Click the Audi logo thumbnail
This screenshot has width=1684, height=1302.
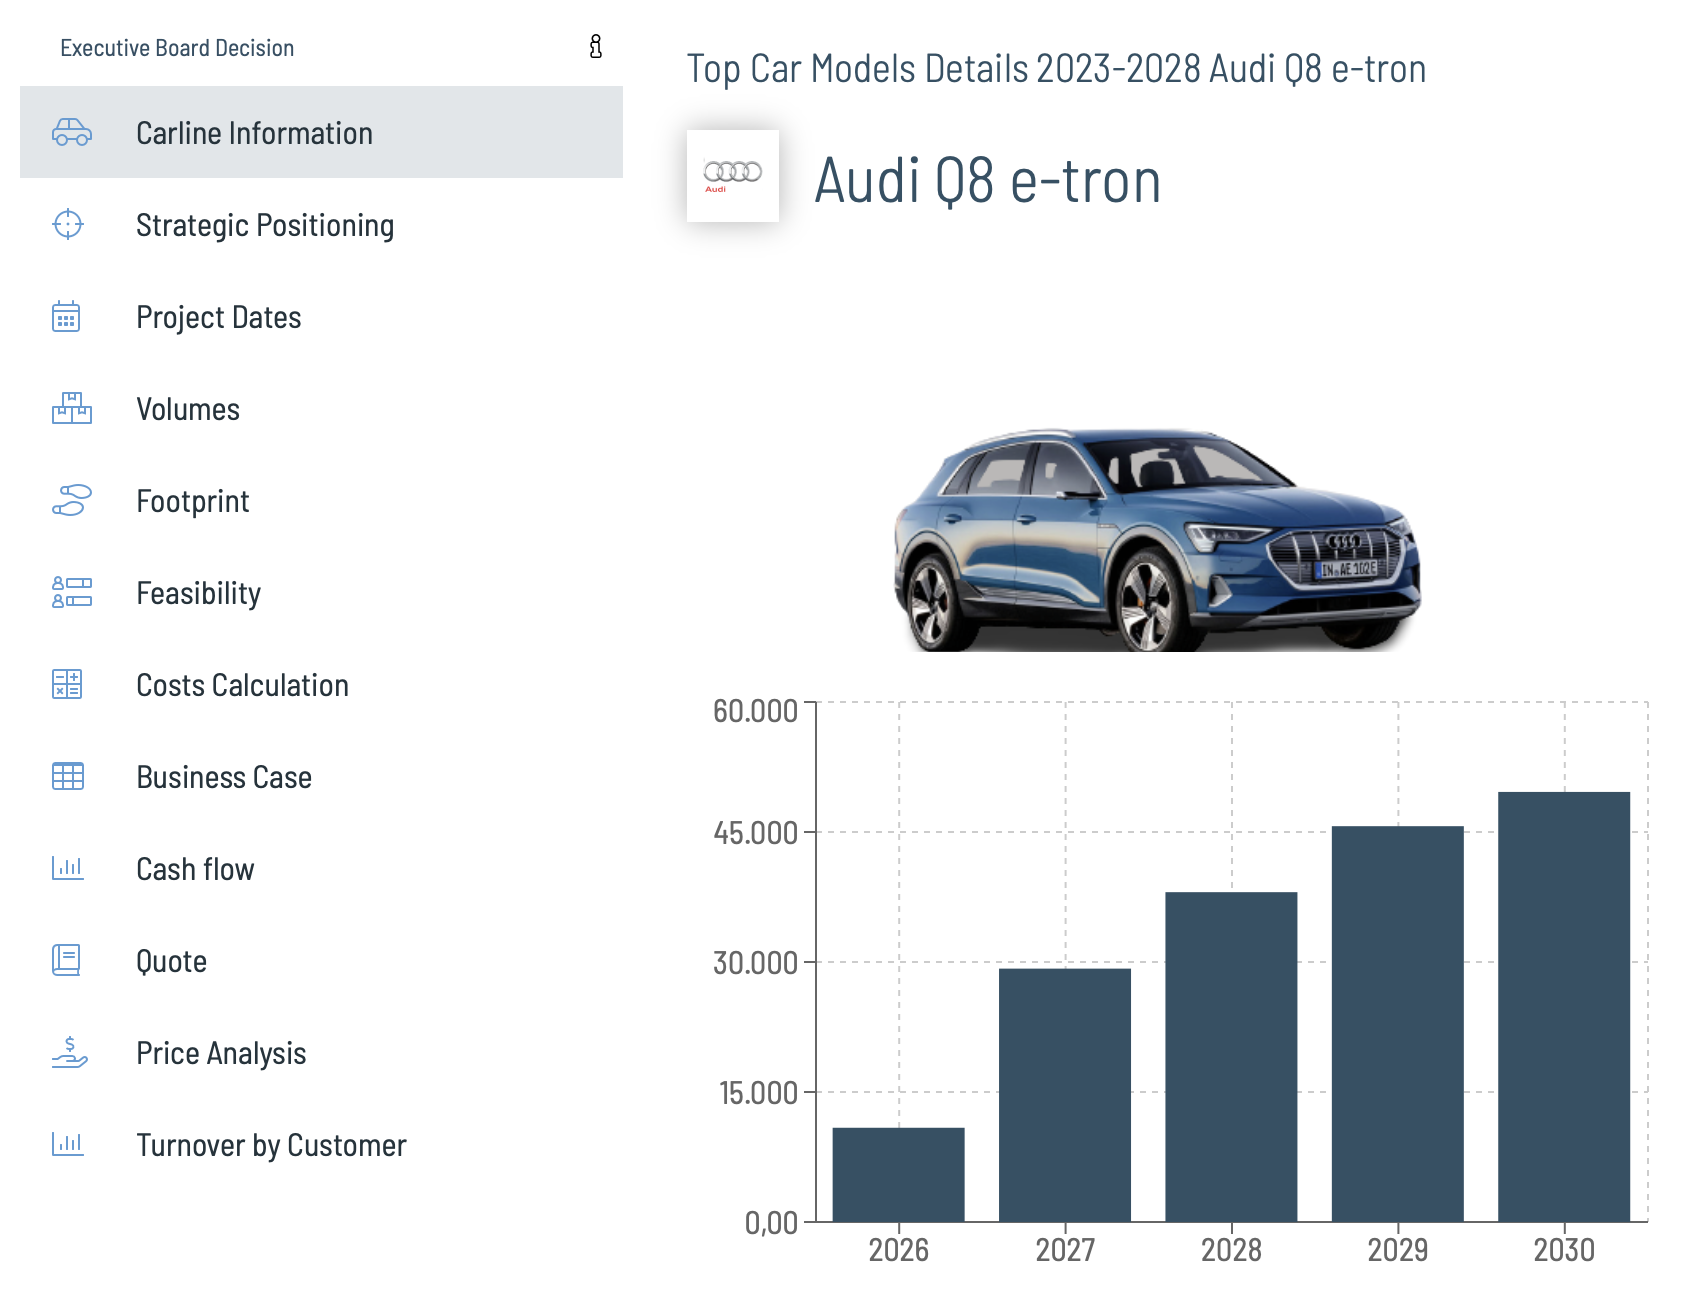(733, 176)
